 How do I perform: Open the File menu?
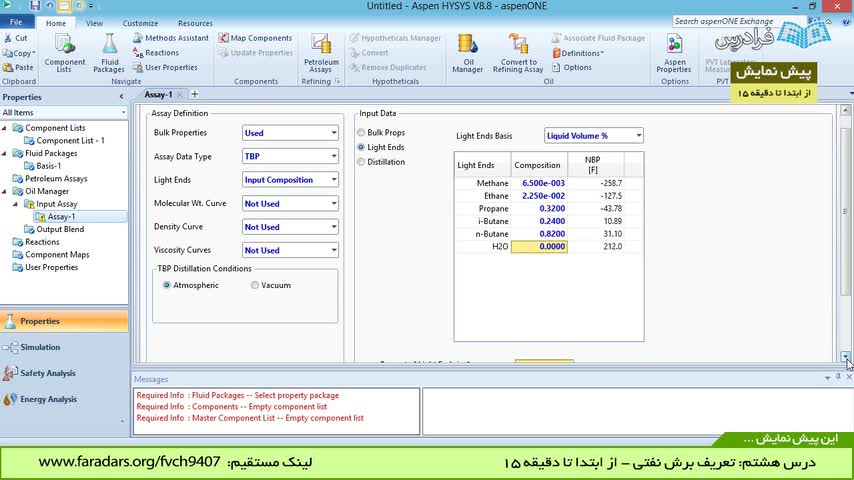(16, 22)
